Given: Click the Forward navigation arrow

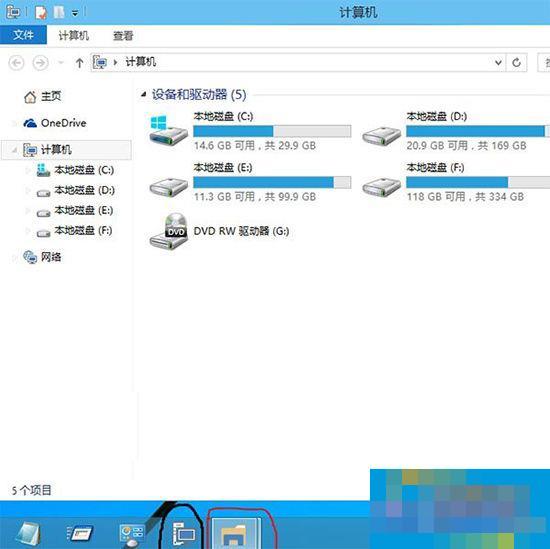Looking at the screenshot, I should point(40,63).
